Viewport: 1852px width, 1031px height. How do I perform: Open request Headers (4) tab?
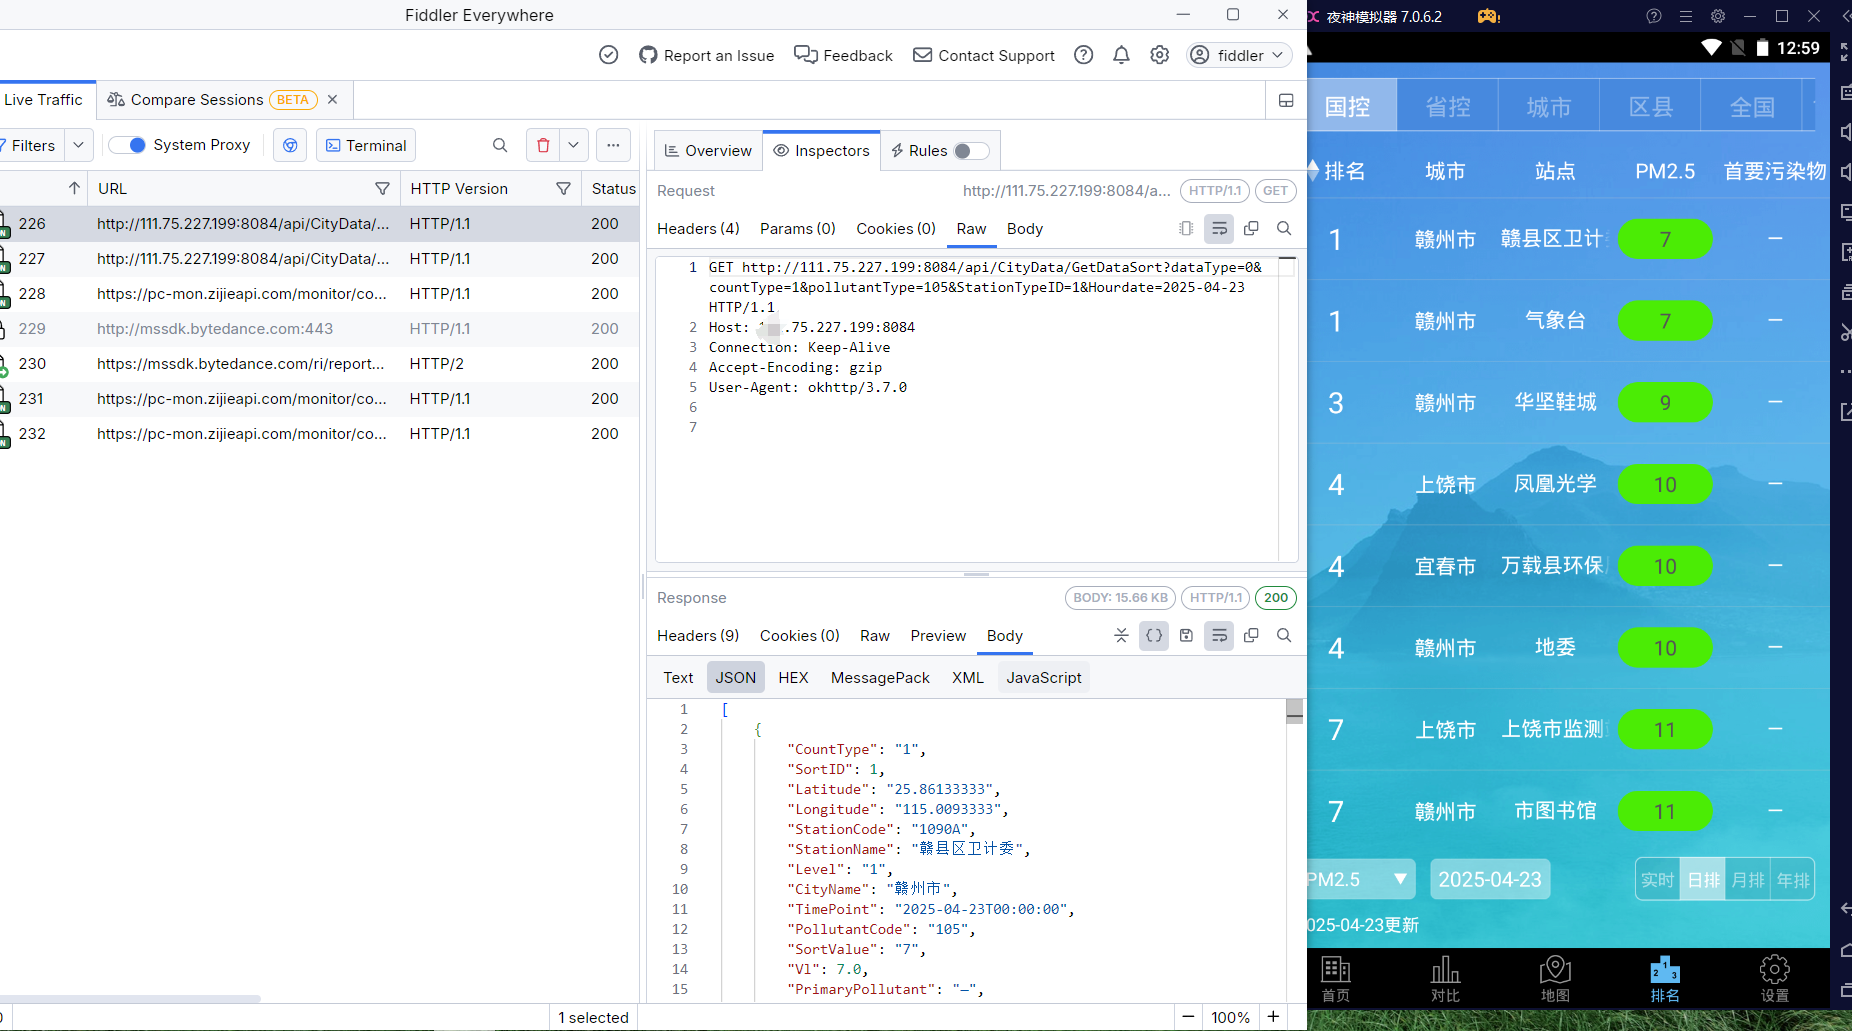pyautogui.click(x=698, y=229)
